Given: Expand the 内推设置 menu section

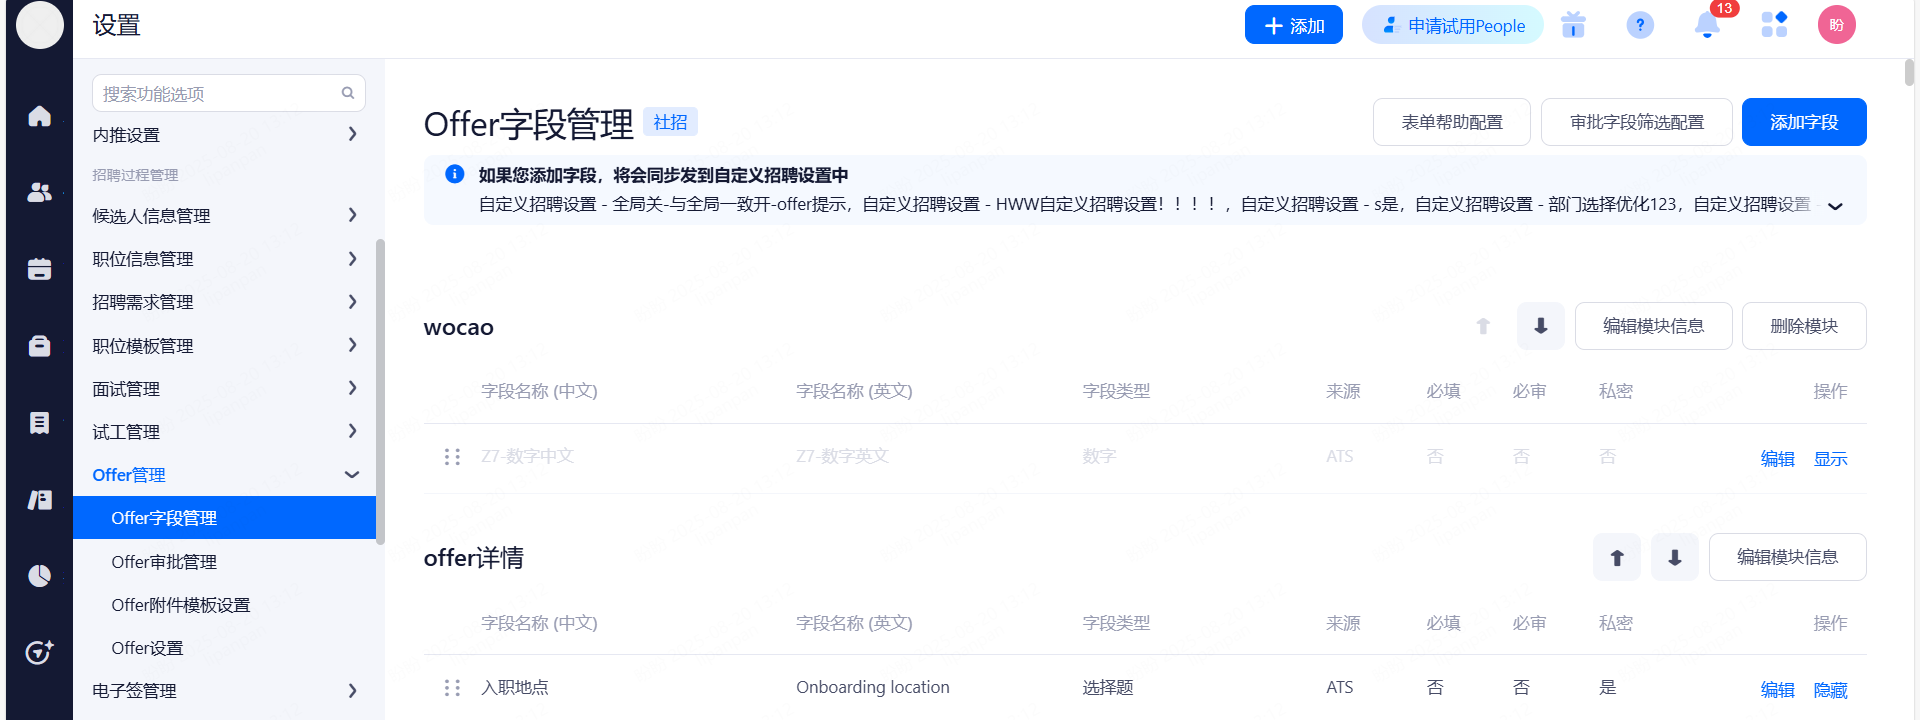Looking at the screenshot, I should coord(352,134).
